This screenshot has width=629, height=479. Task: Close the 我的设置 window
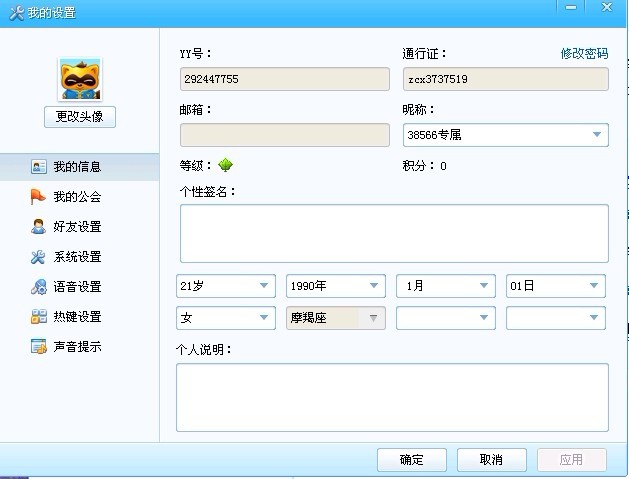click(x=607, y=8)
